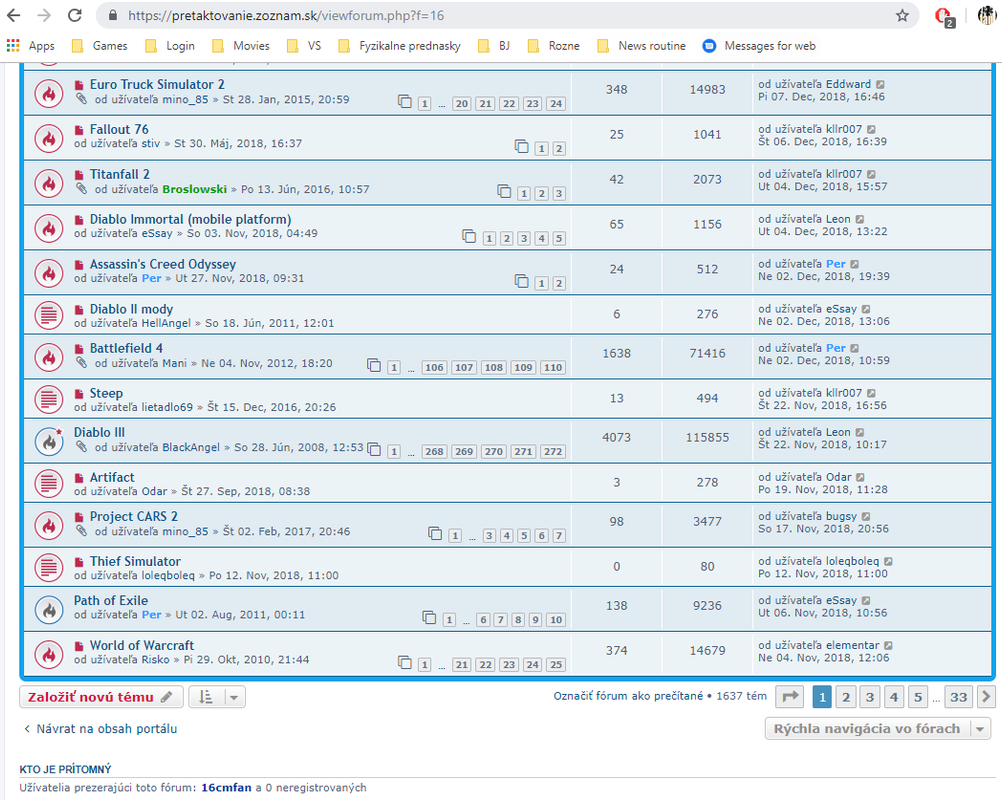Click the browser address bar URL
The width and height of the screenshot is (1002, 800).
286,15
